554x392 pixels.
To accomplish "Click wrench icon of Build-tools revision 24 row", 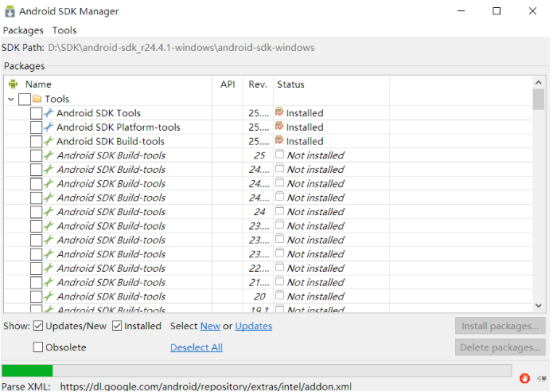I will pyautogui.click(x=48, y=212).
